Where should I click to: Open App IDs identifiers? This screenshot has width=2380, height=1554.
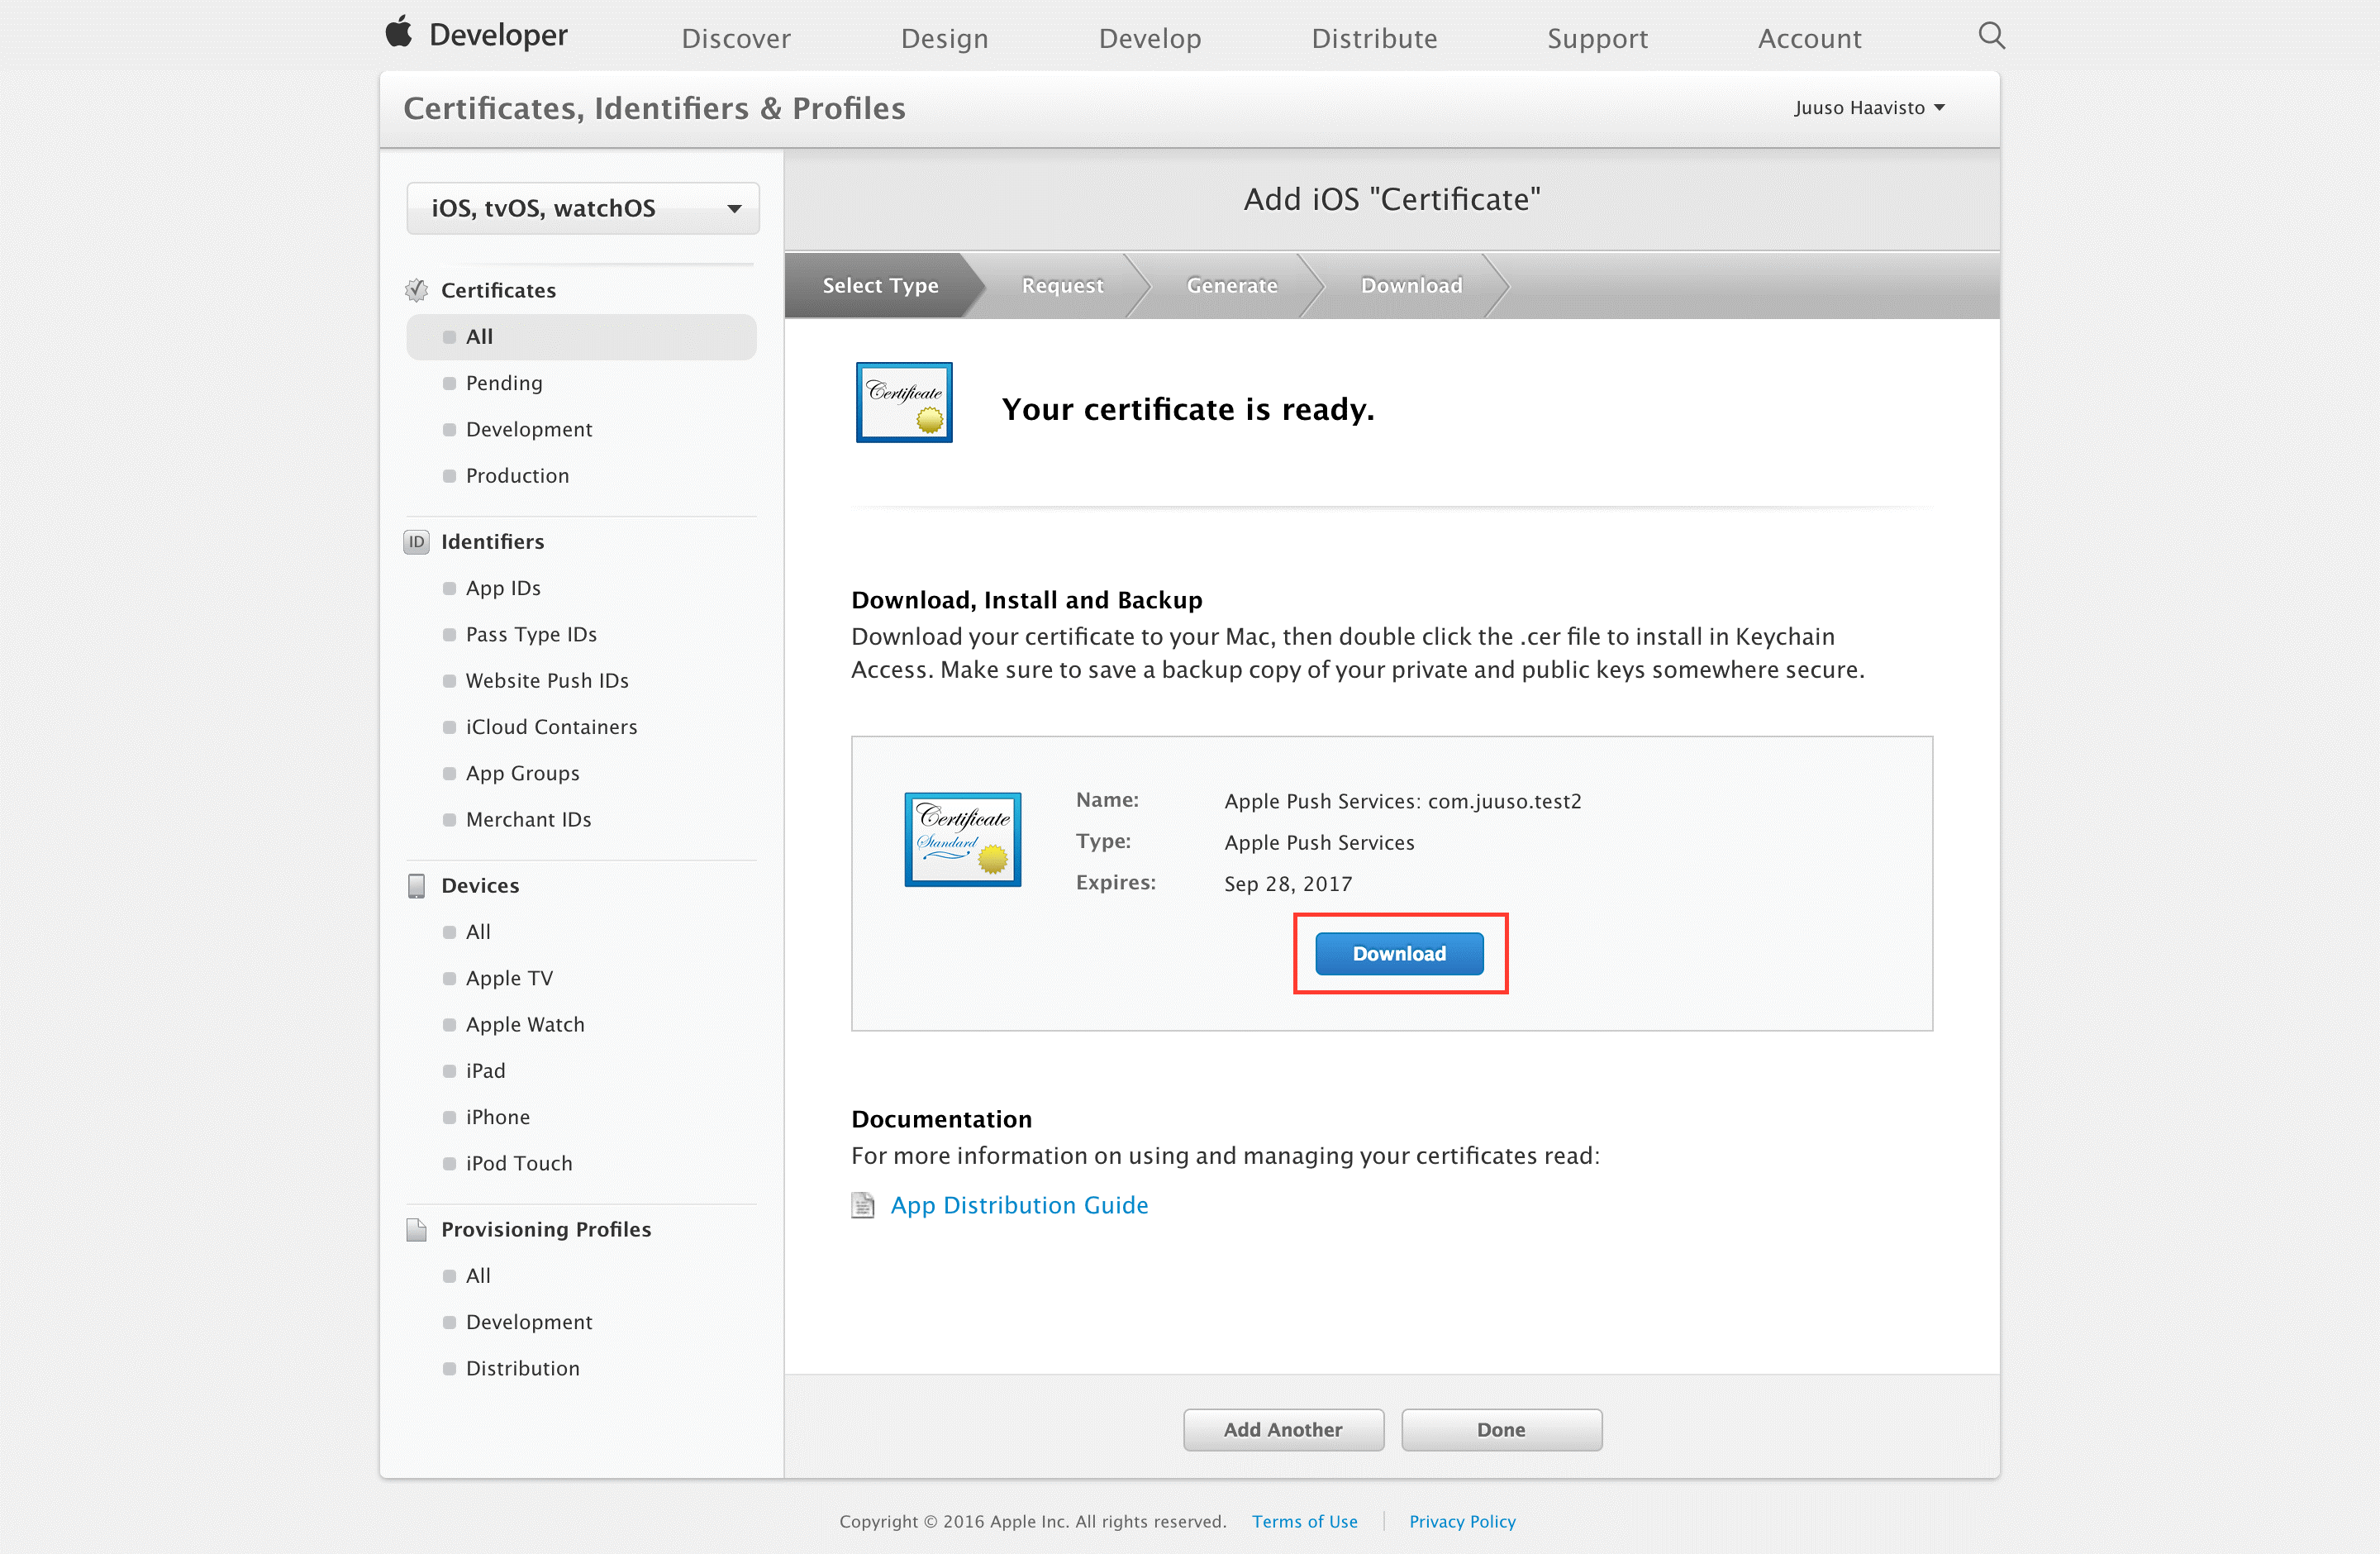pyautogui.click(x=503, y=588)
